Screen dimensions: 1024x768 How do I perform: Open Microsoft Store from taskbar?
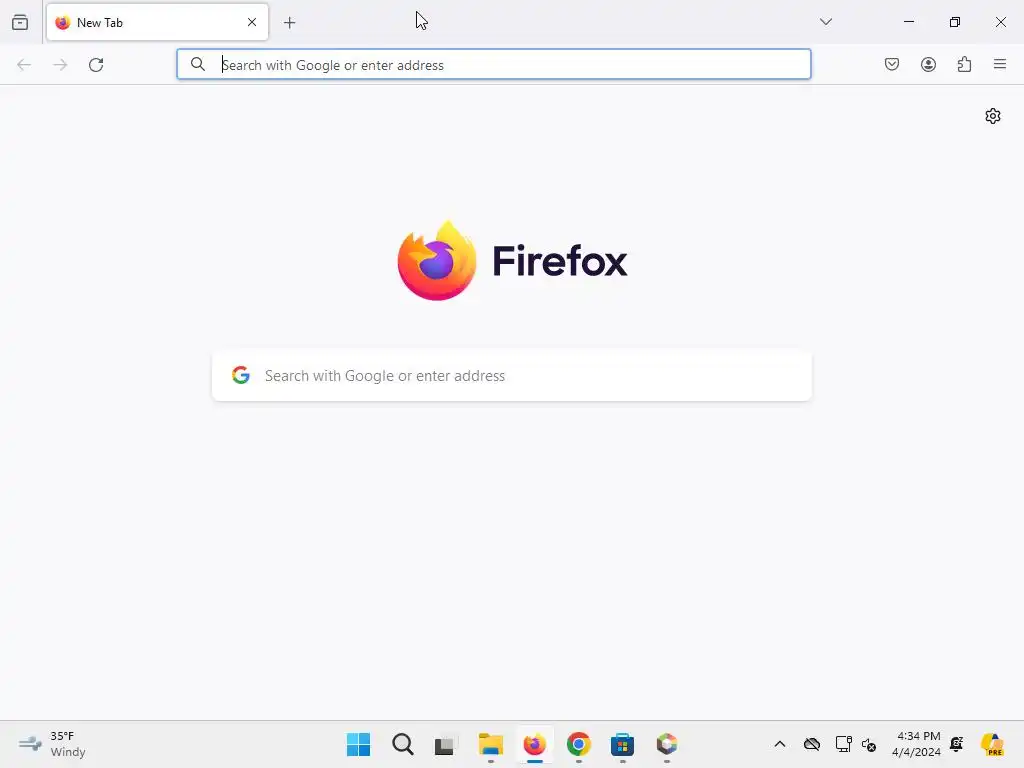click(622, 744)
